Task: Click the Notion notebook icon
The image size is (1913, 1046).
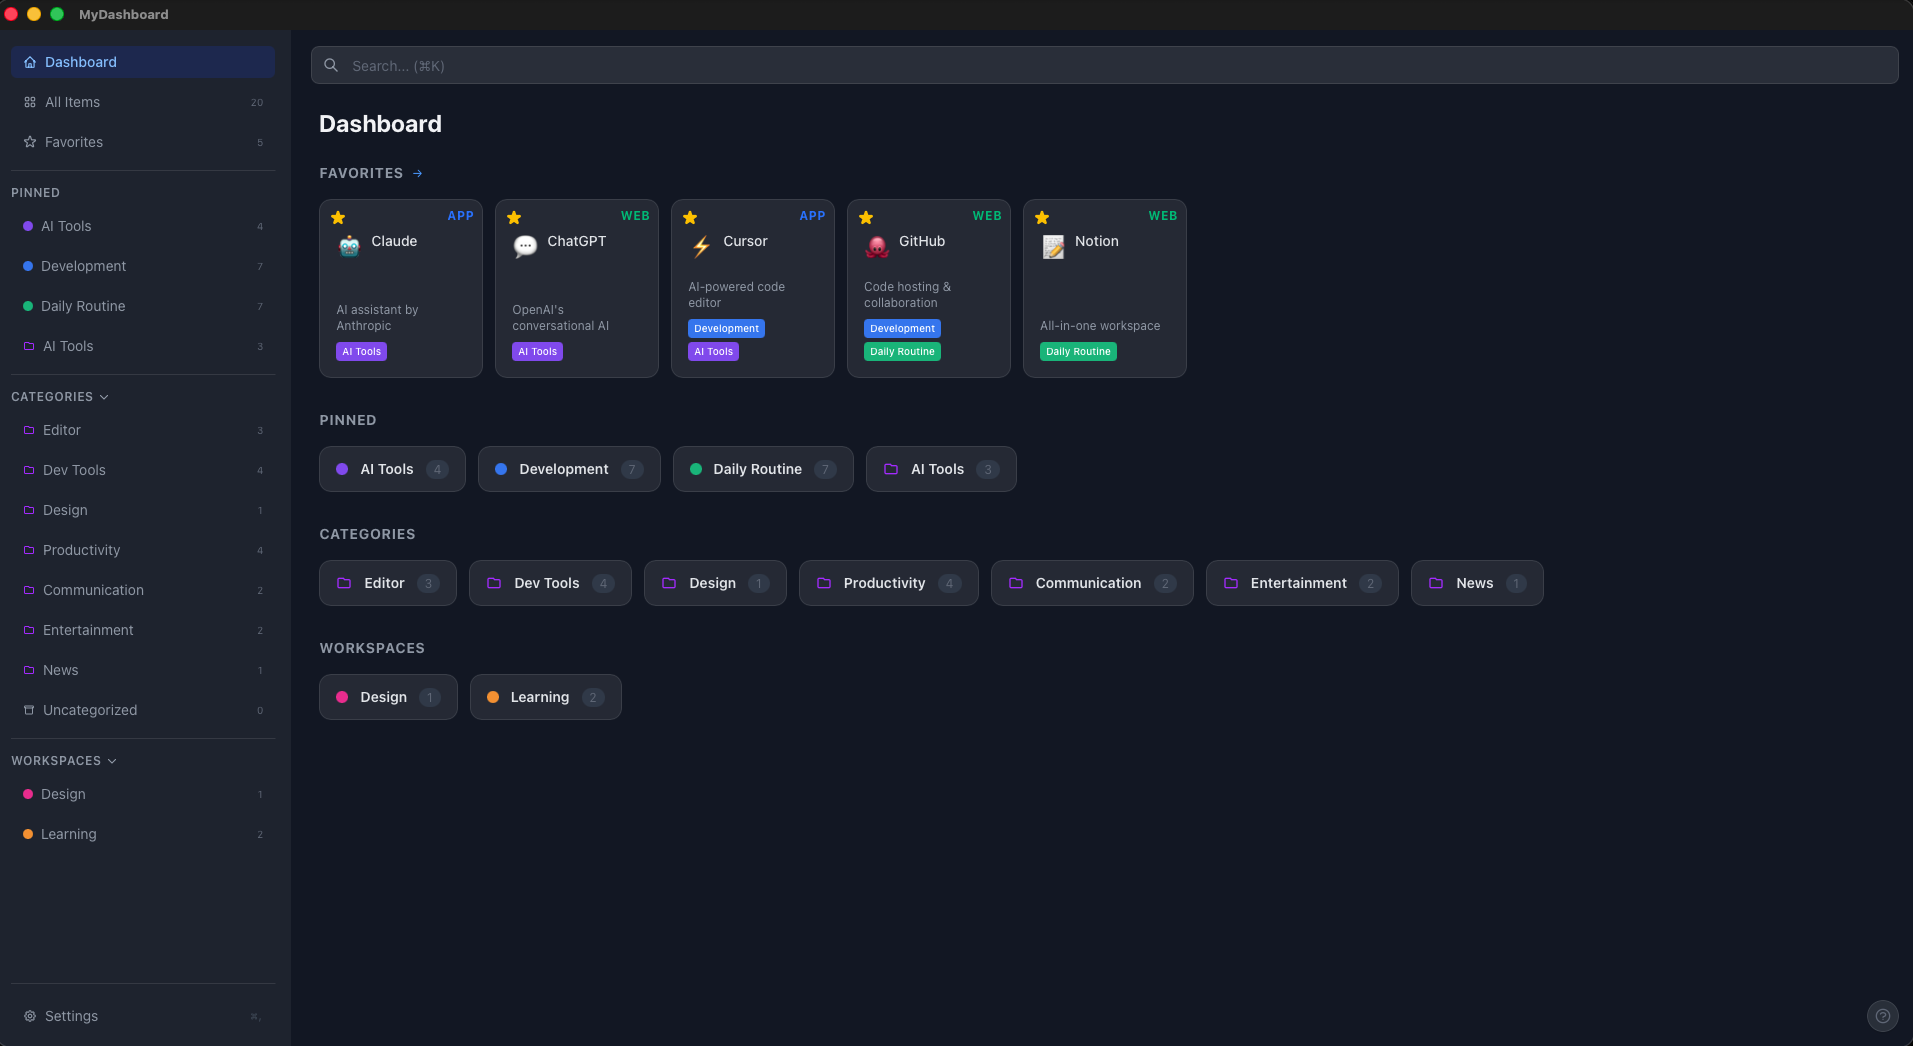Action: click(x=1053, y=246)
